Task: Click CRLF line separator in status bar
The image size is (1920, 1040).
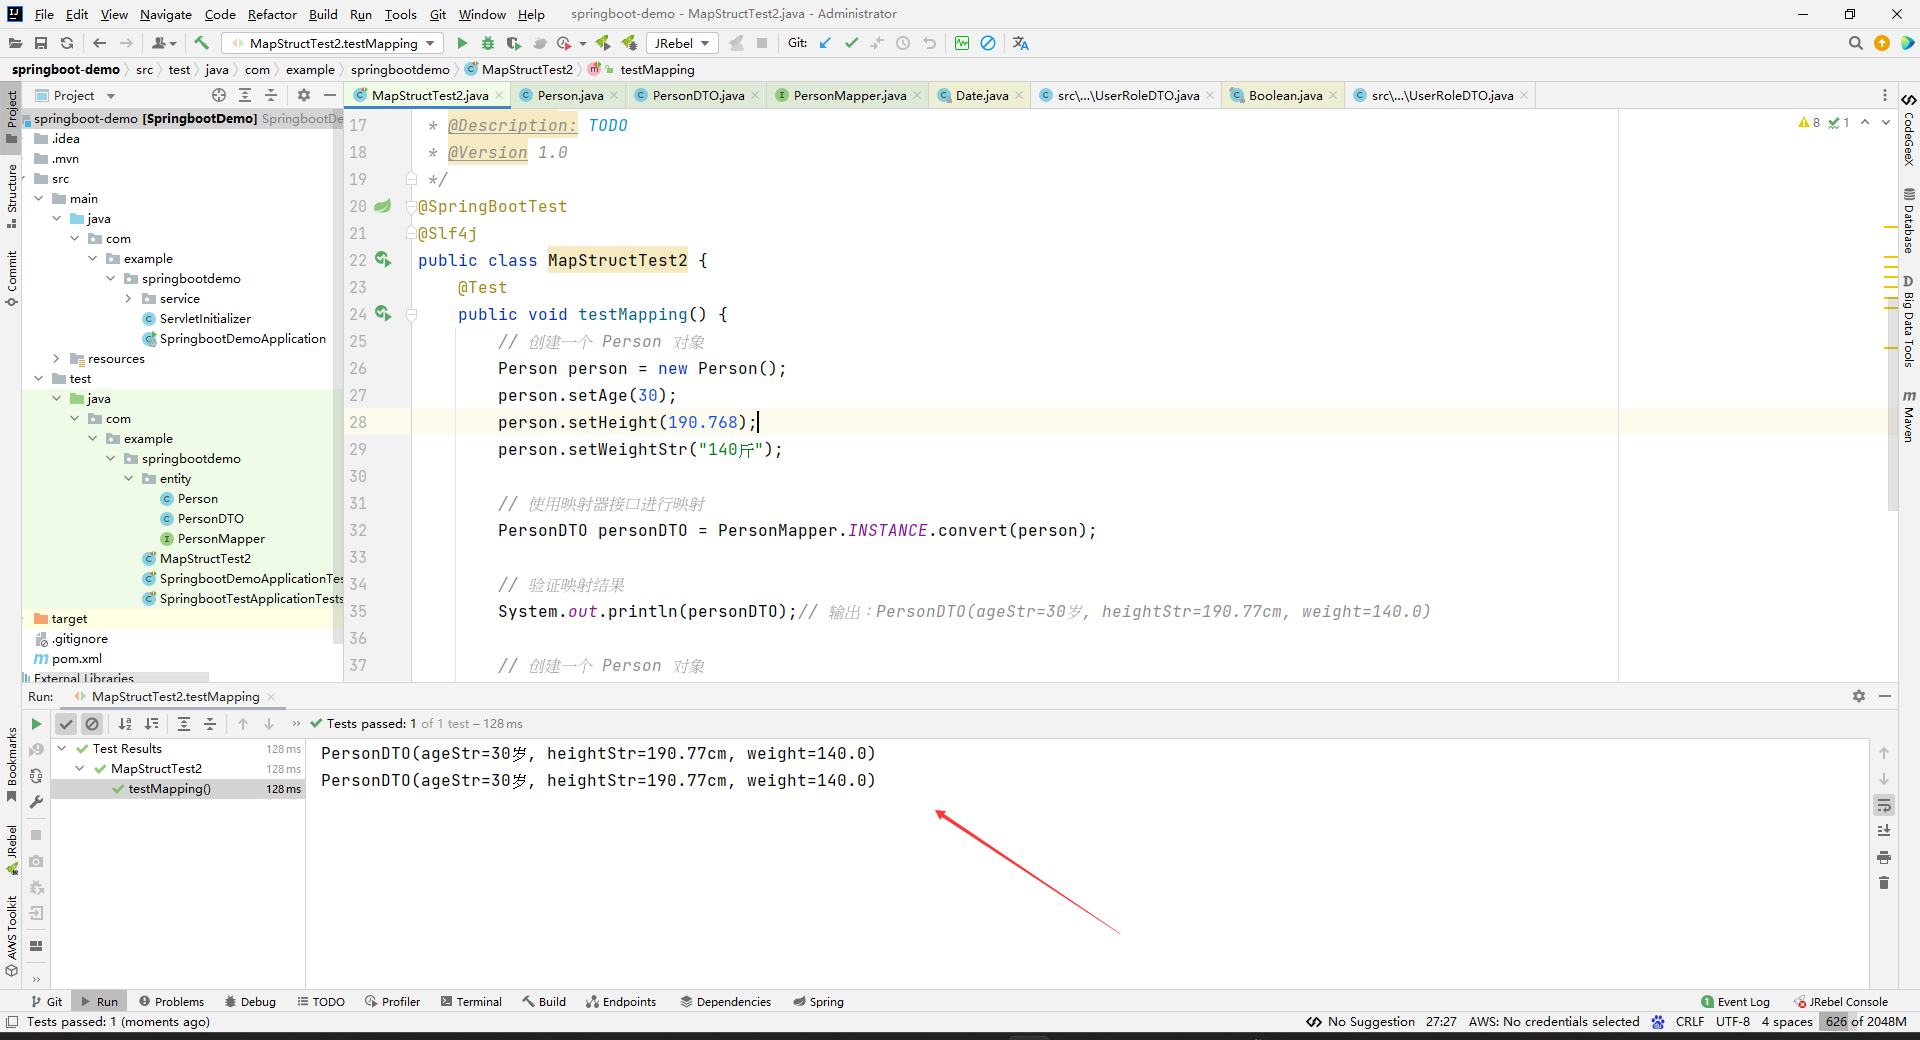Action: [x=1690, y=1021]
